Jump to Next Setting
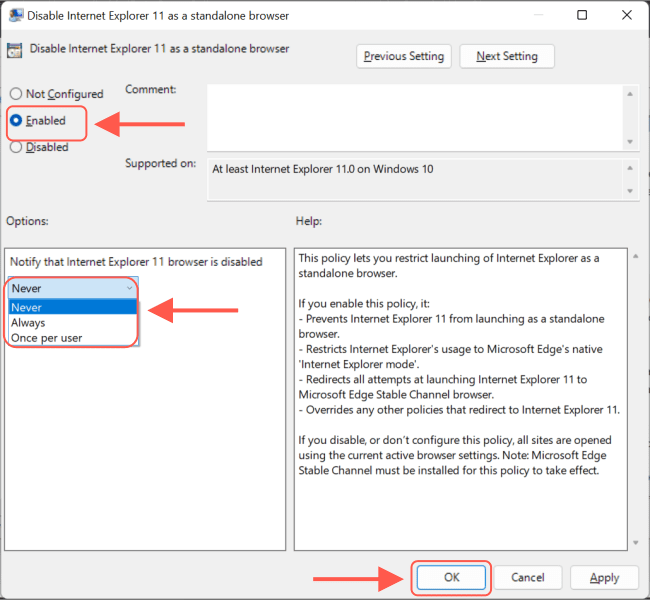The width and height of the screenshot is (650, 600). tap(507, 56)
